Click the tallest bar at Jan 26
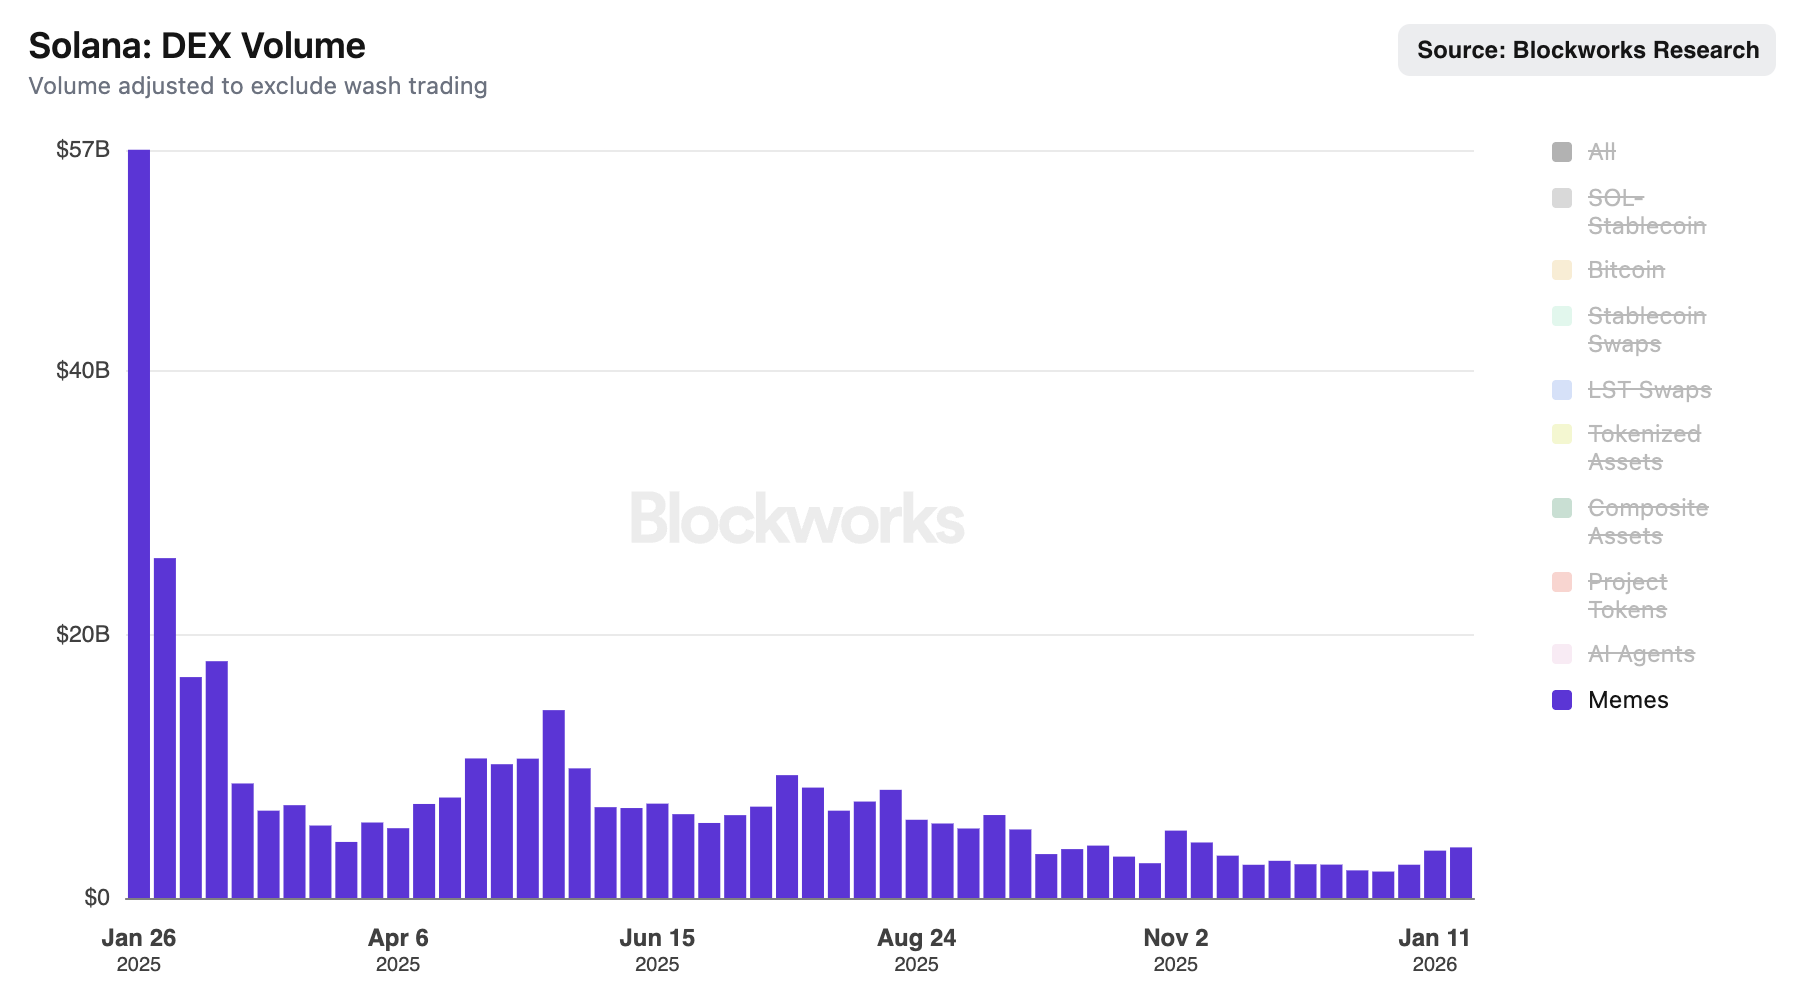Image resolution: width=1800 pixels, height=1000 pixels. (x=139, y=520)
